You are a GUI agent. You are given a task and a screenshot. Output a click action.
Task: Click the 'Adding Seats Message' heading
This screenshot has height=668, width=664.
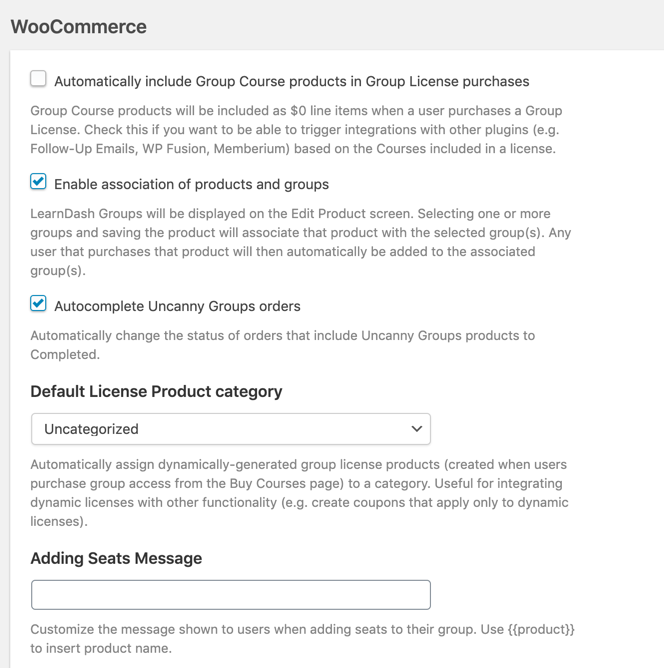116,558
